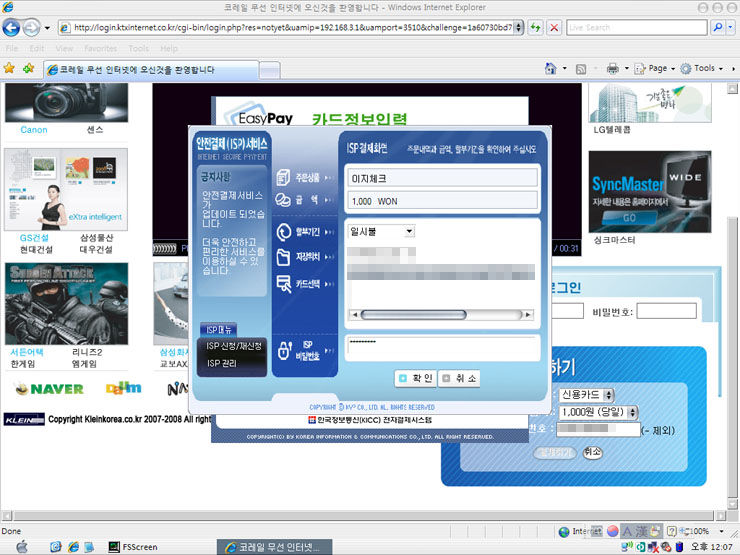This screenshot has width=740, height=555.
Task: Open the 일시불 installment dropdown
Action: point(409,231)
